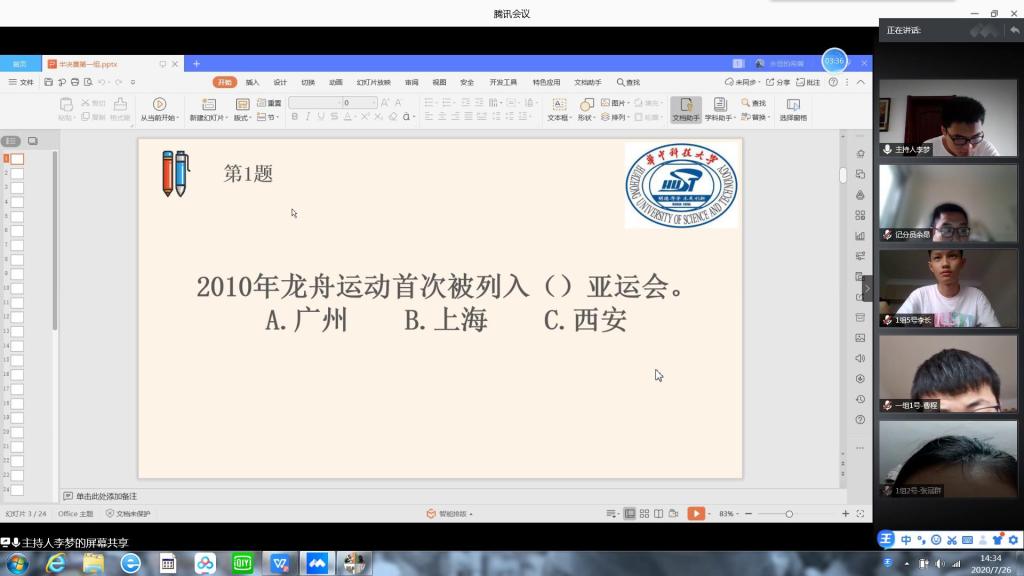Open the 83% zoom level dropdown
The width and height of the screenshot is (1024, 576).
pos(729,514)
